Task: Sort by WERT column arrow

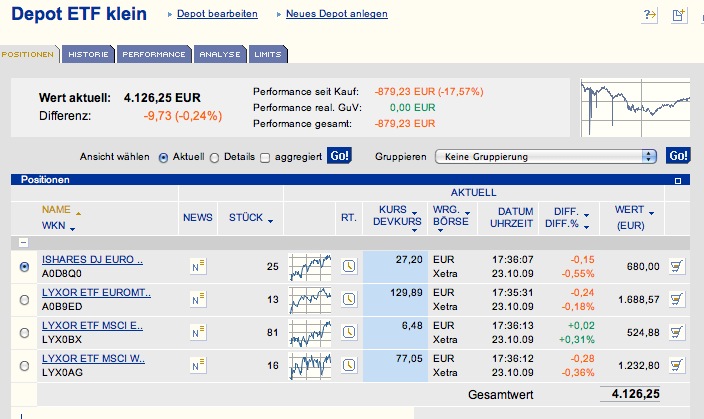Action: pos(651,212)
